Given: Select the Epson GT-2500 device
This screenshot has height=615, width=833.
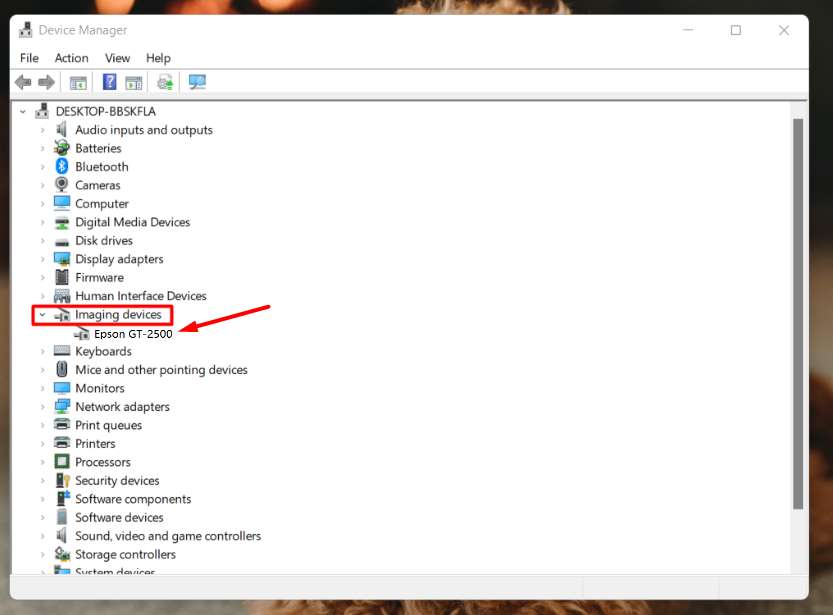Looking at the screenshot, I should click(133, 334).
